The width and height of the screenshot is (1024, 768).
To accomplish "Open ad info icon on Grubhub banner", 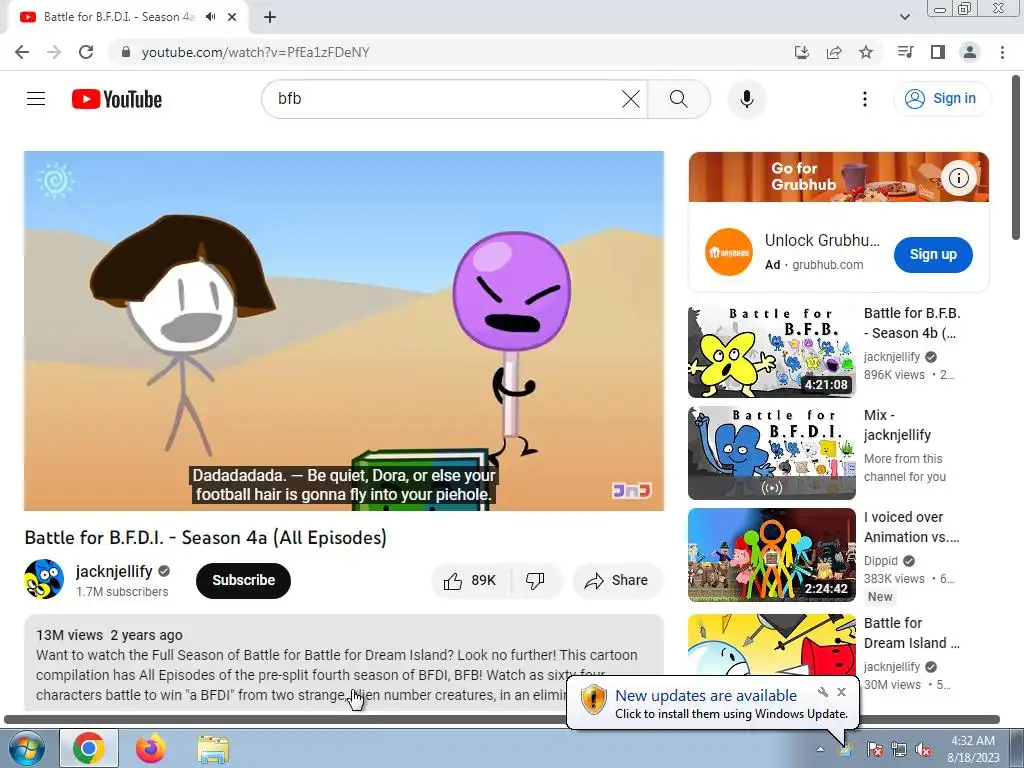I will [958, 178].
